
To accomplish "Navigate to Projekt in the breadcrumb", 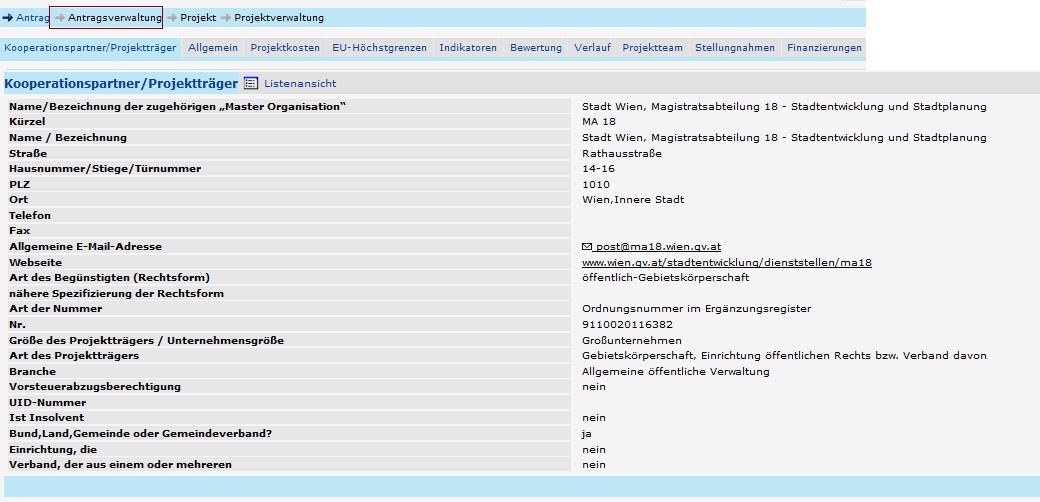I will click(x=198, y=18).
